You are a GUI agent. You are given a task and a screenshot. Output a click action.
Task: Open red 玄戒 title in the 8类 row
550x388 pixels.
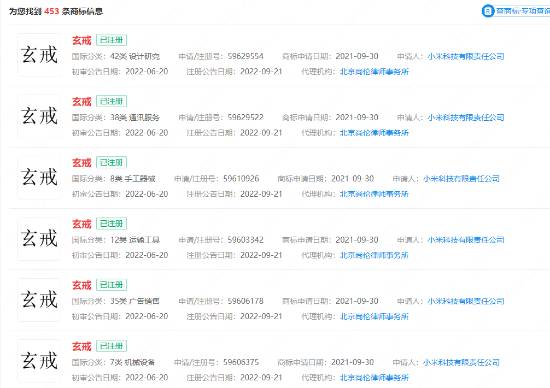[81, 162]
